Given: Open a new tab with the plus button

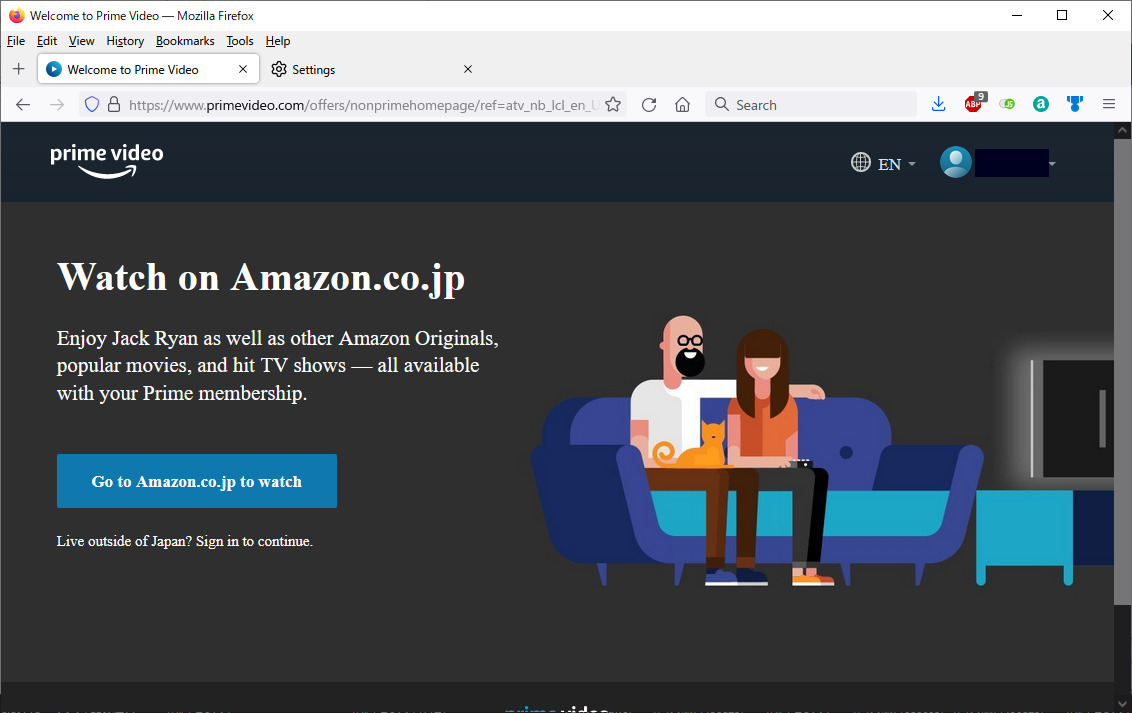Looking at the screenshot, I should point(19,69).
